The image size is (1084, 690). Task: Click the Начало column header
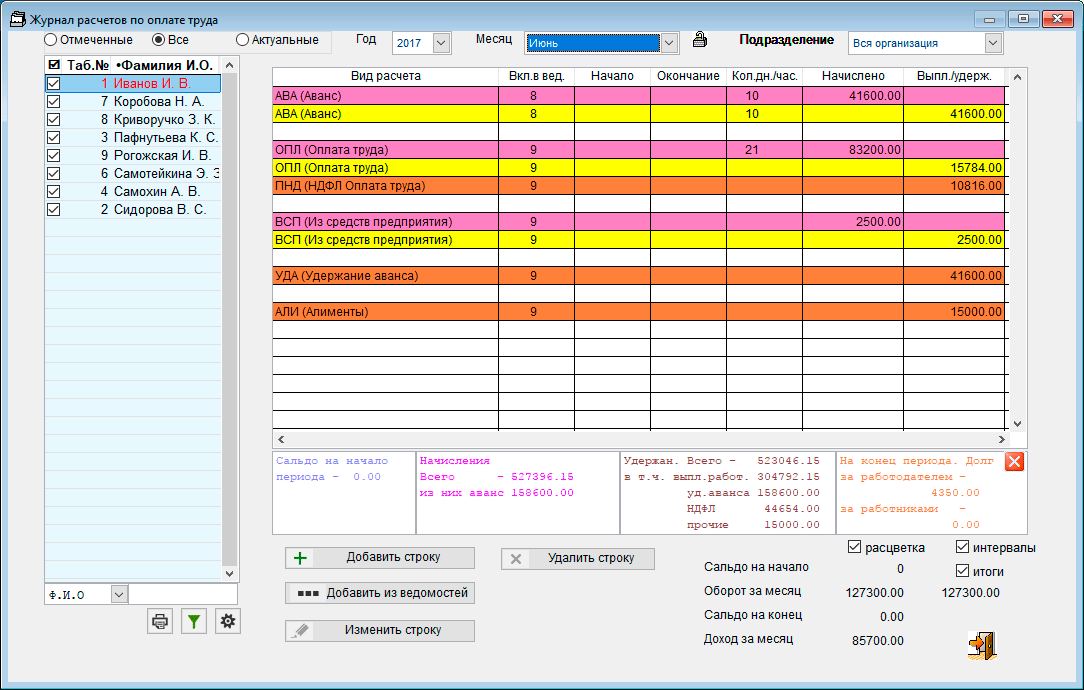point(613,76)
